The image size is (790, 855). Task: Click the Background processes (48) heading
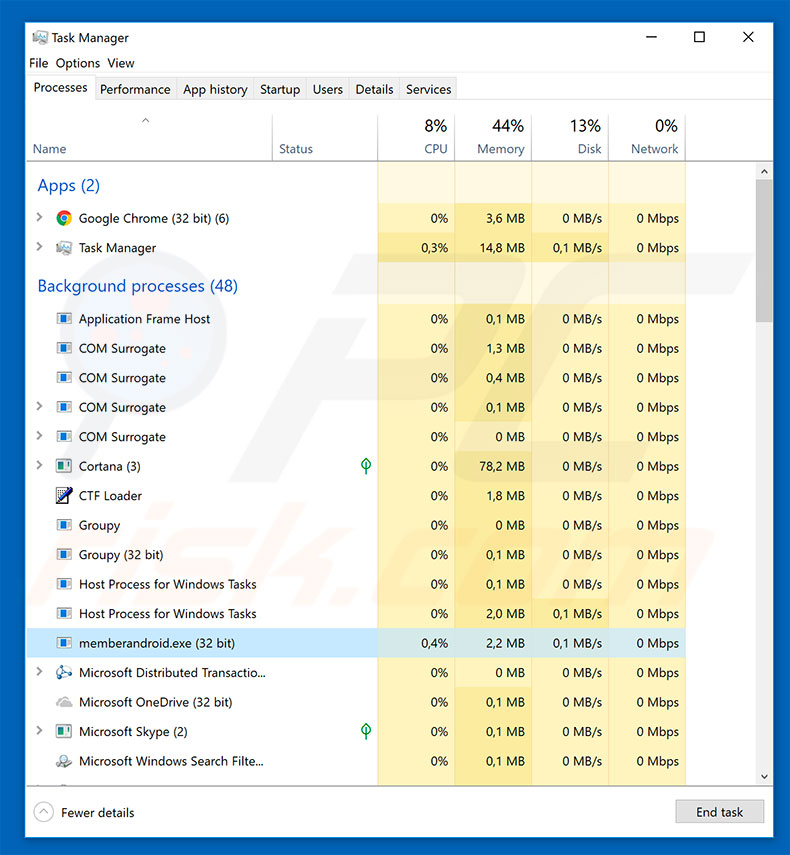(x=137, y=286)
